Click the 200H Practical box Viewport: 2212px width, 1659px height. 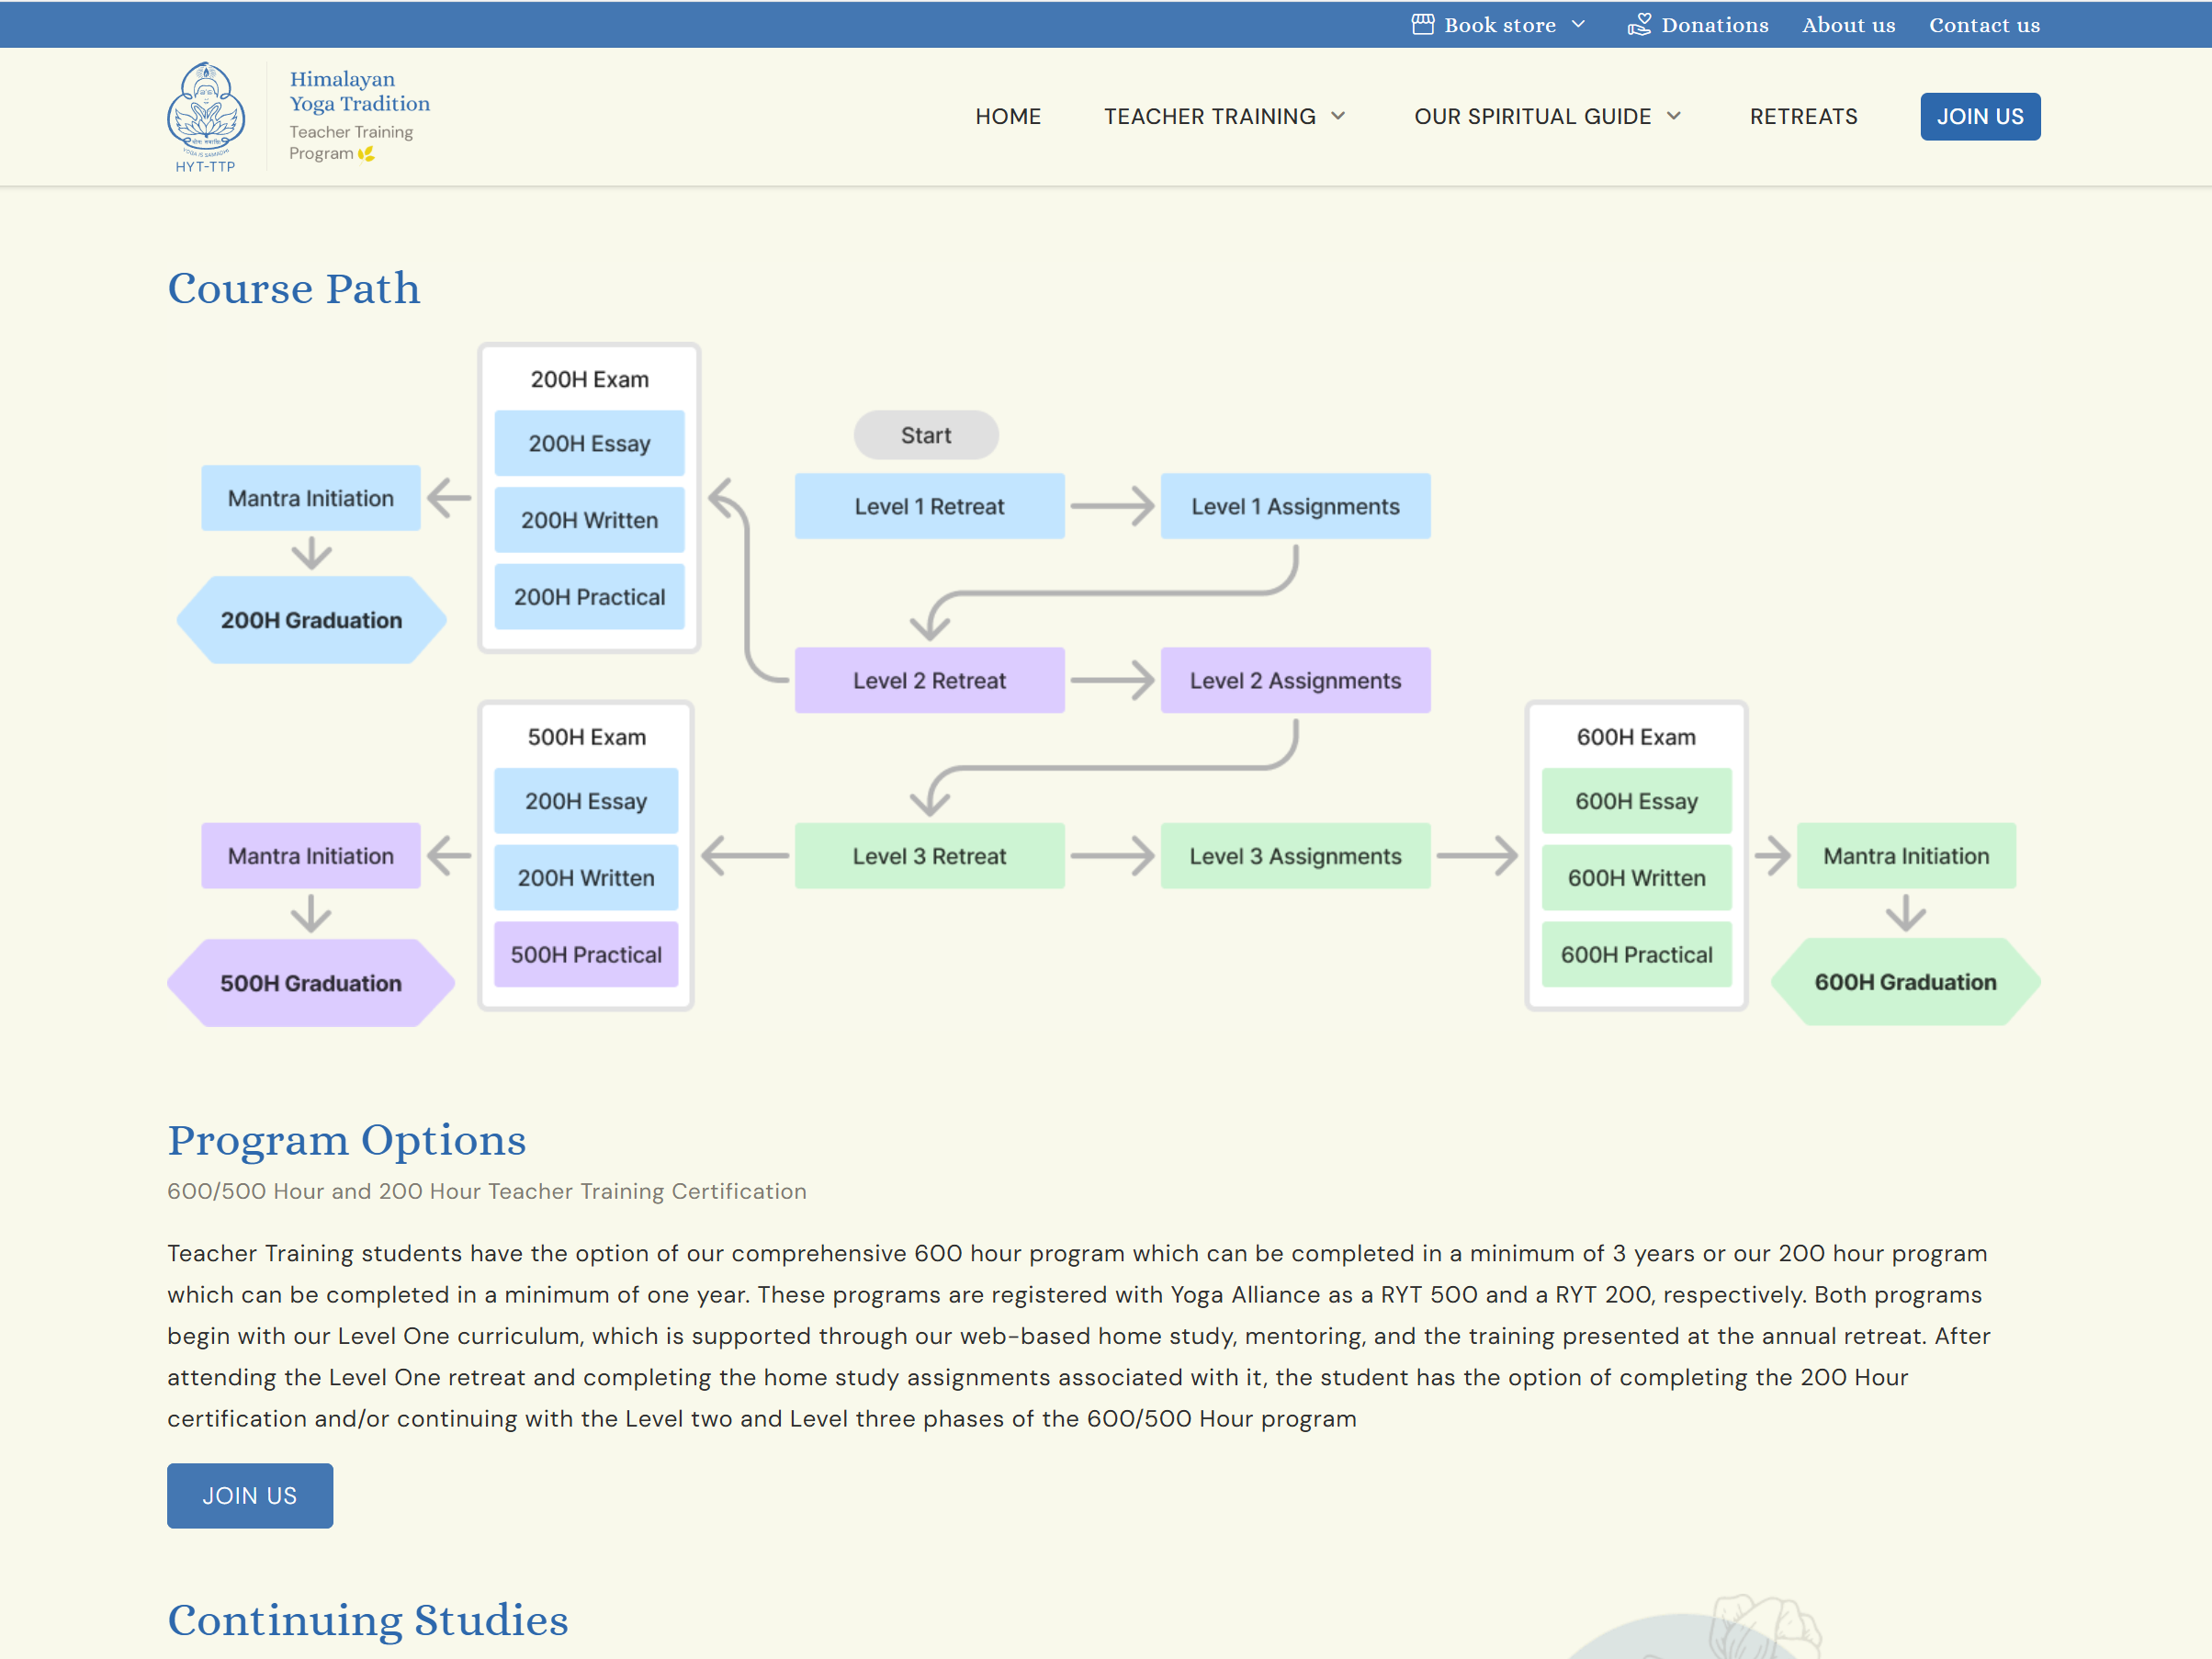click(590, 597)
